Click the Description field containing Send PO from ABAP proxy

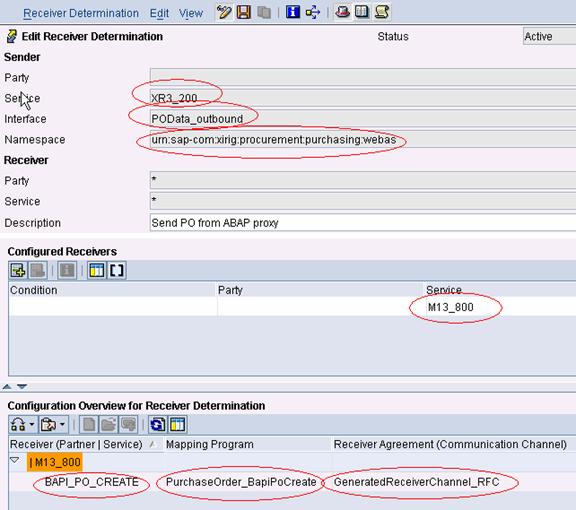(363, 223)
